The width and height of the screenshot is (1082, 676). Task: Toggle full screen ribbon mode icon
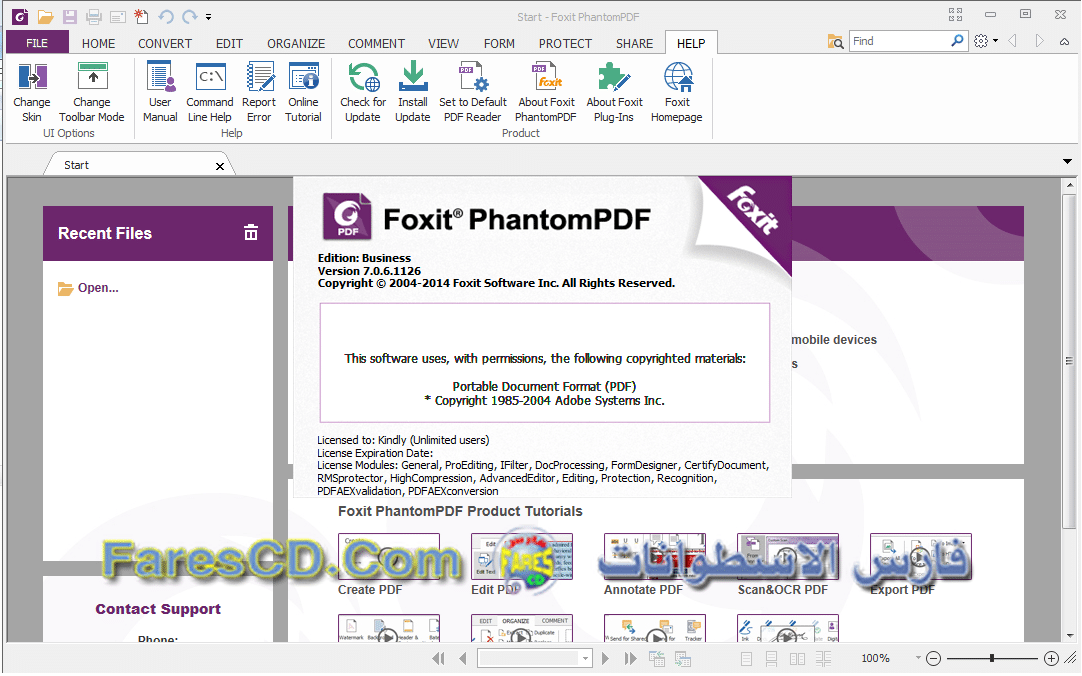coord(955,14)
